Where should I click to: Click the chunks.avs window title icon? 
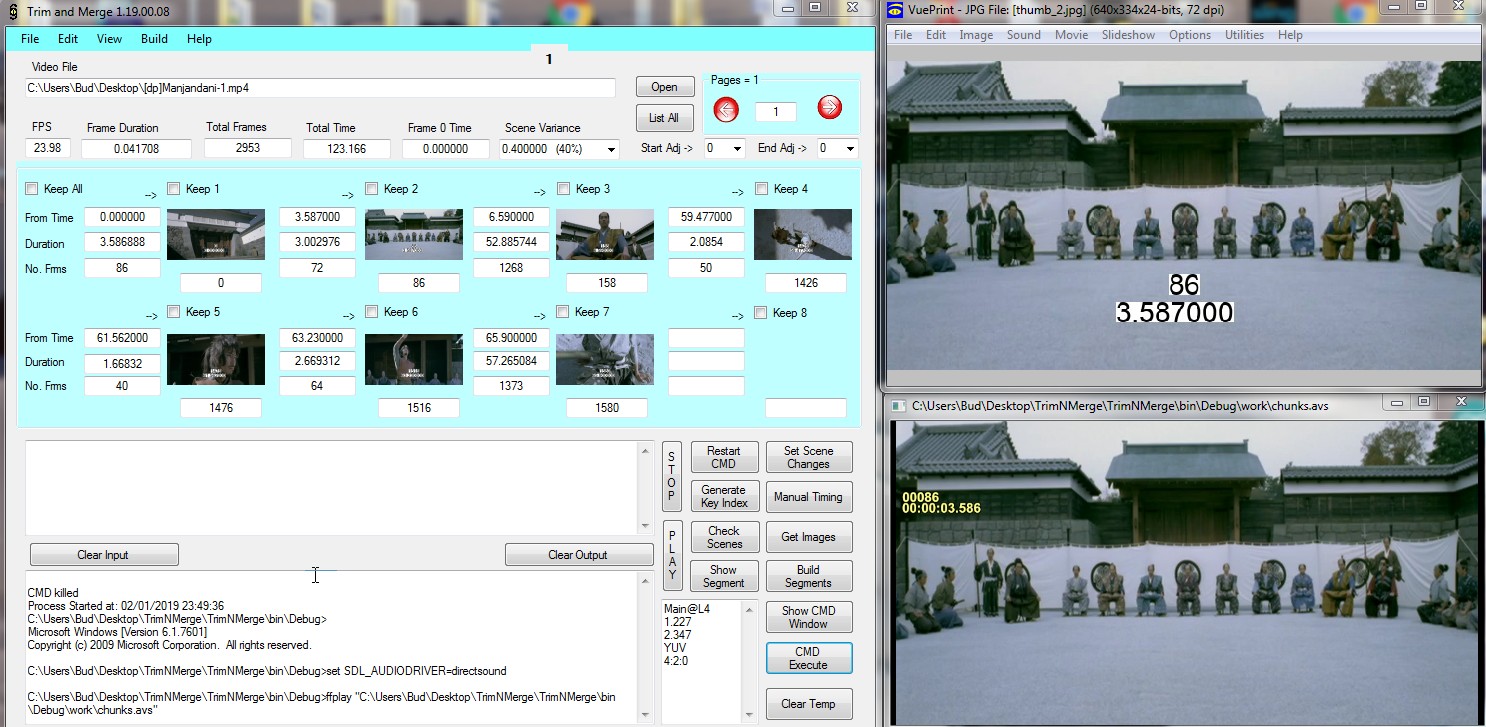(x=898, y=406)
